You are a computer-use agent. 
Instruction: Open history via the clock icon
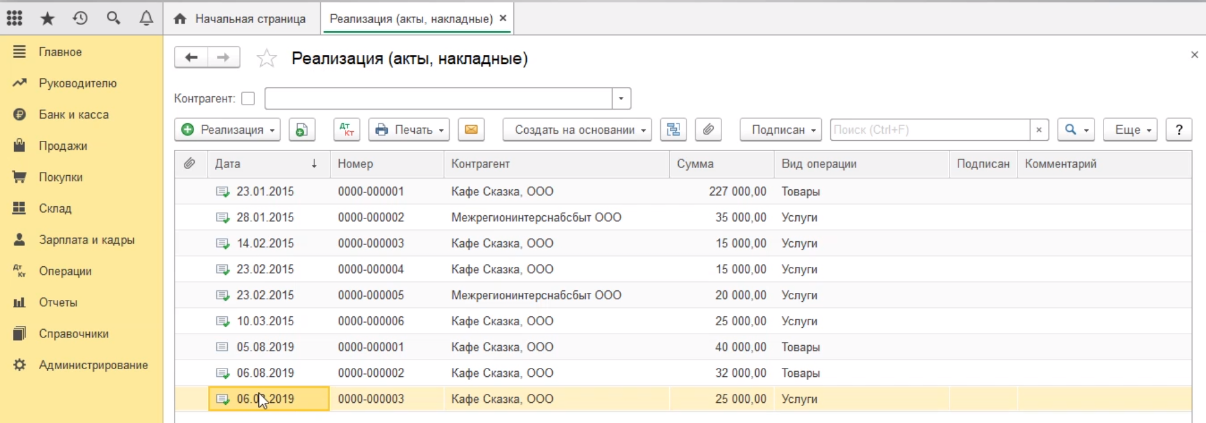click(x=80, y=19)
